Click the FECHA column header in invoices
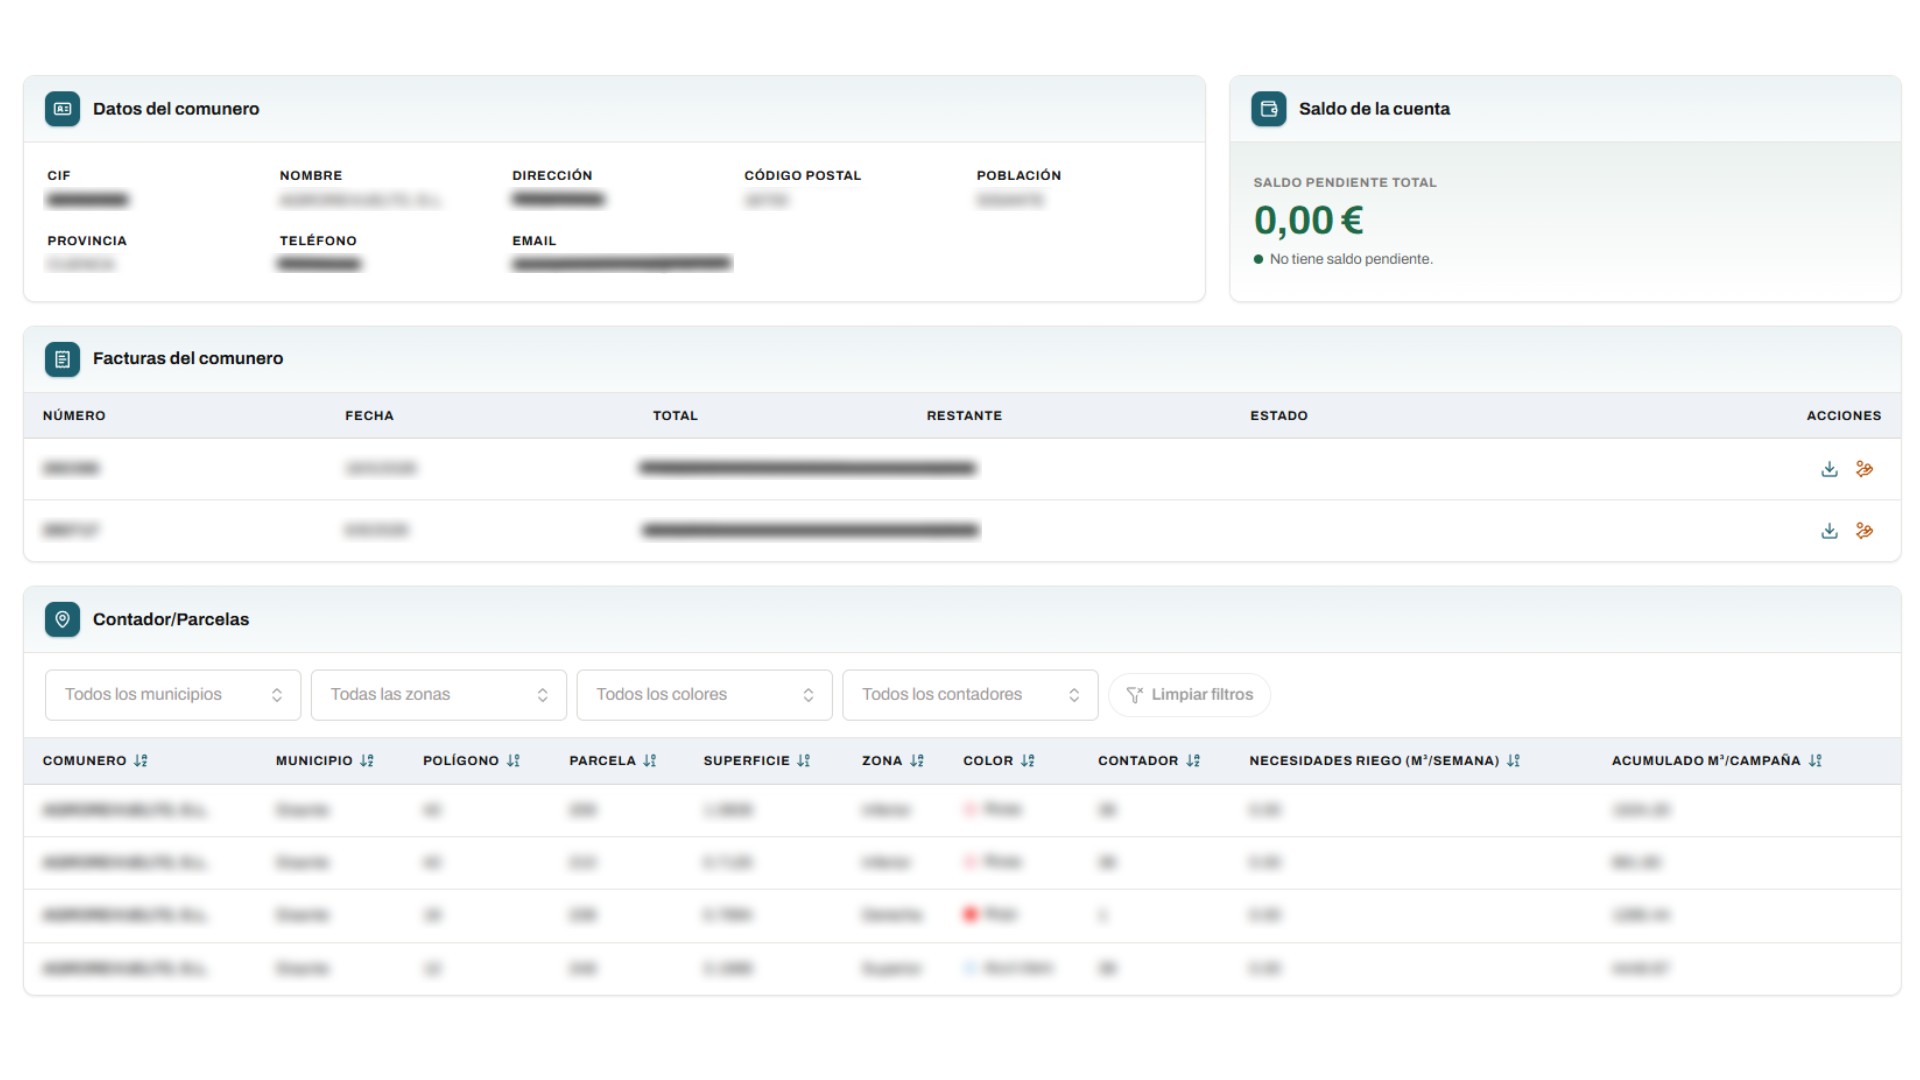 [369, 416]
